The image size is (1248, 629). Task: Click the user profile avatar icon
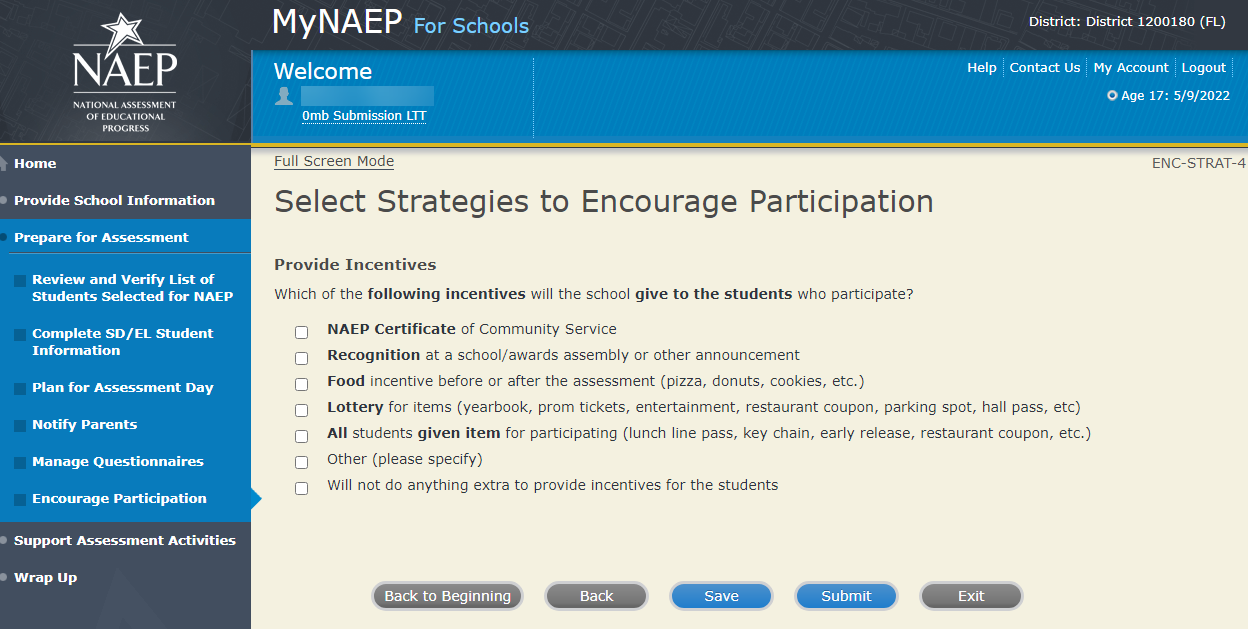285,96
